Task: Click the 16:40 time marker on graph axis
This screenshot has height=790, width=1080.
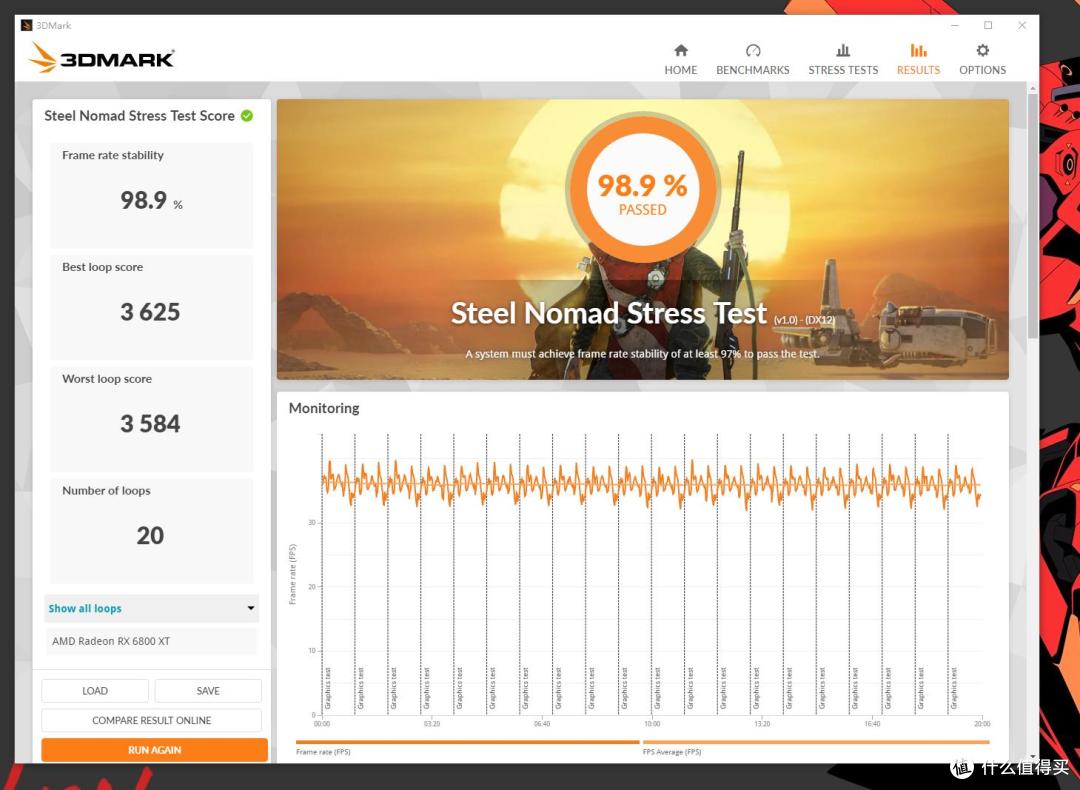Action: [872, 724]
